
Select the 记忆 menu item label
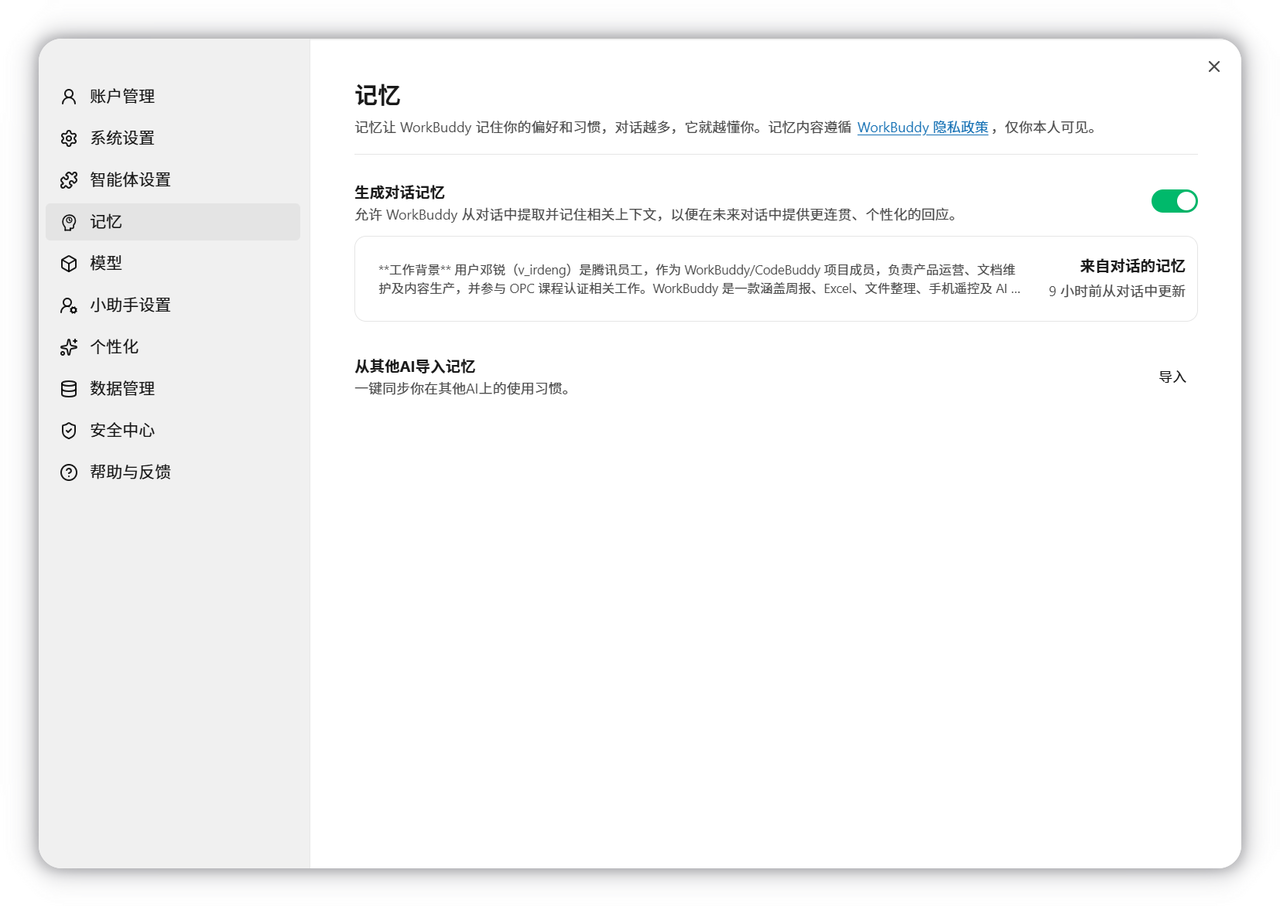point(106,222)
